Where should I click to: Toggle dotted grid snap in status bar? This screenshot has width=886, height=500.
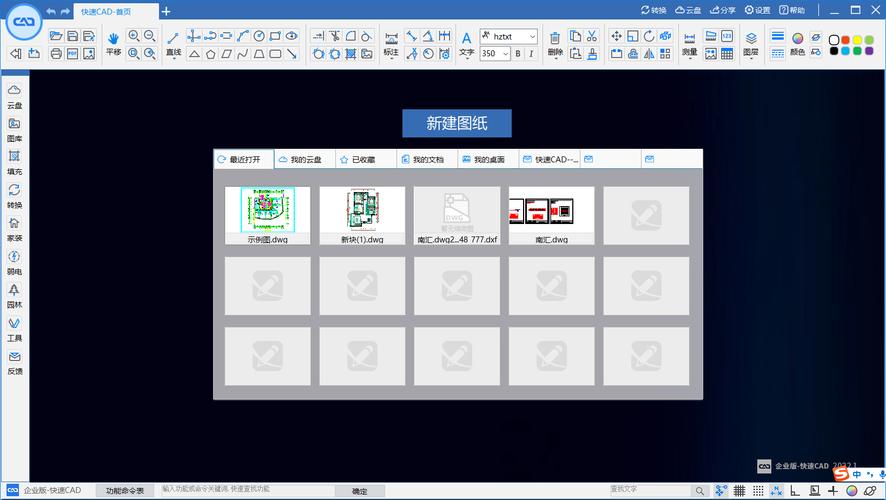(x=758, y=490)
